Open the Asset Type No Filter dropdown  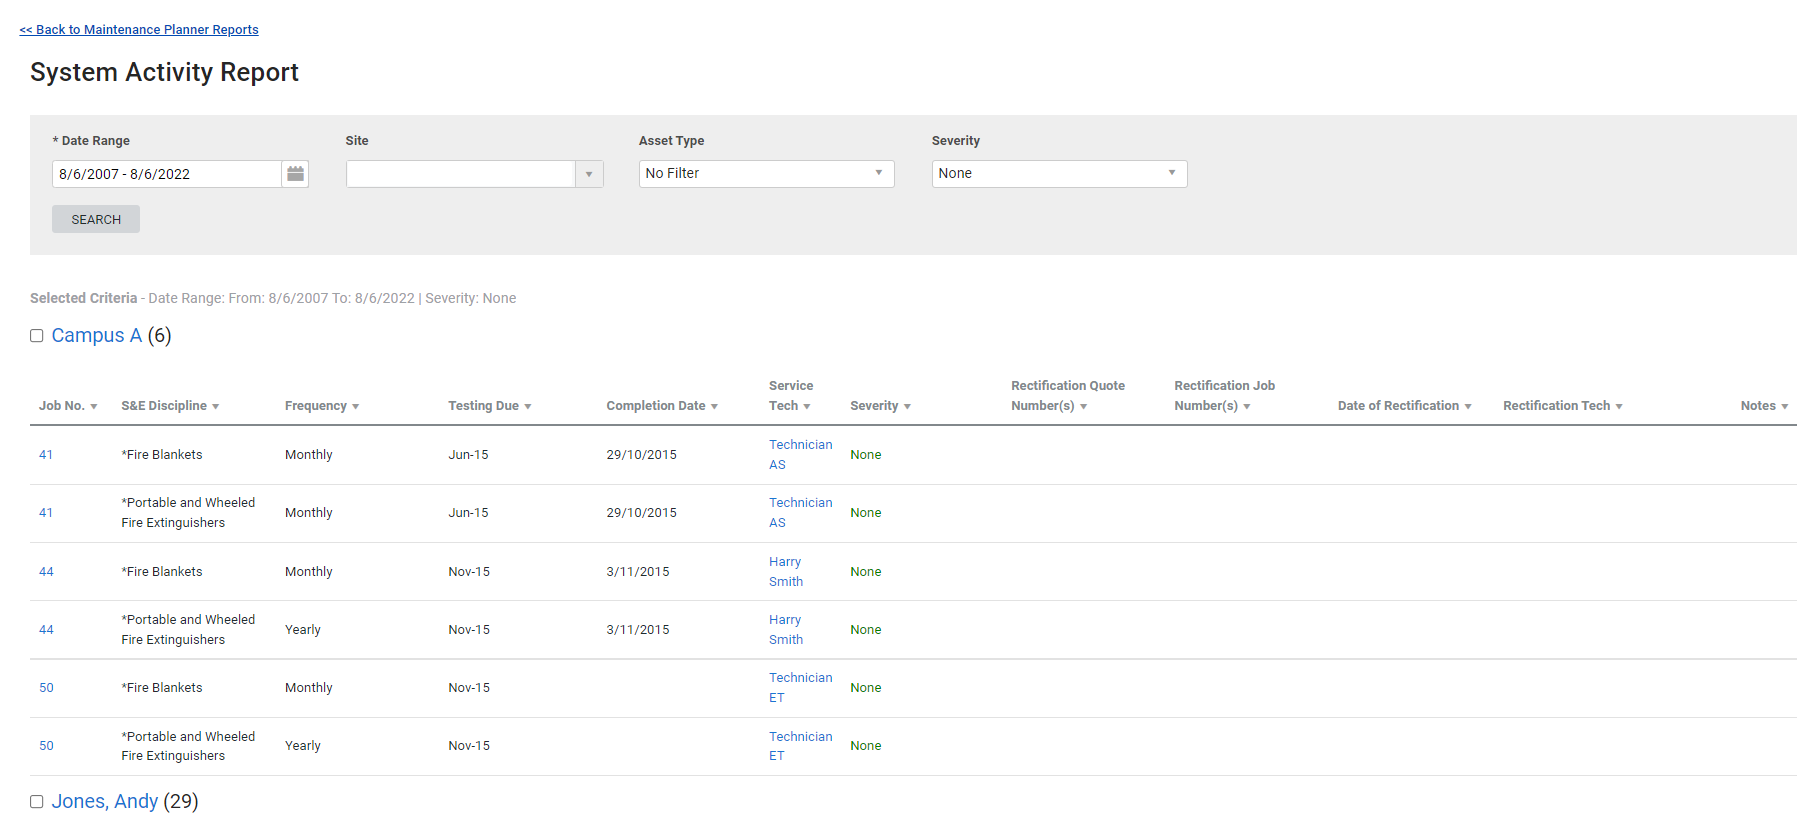(x=766, y=174)
